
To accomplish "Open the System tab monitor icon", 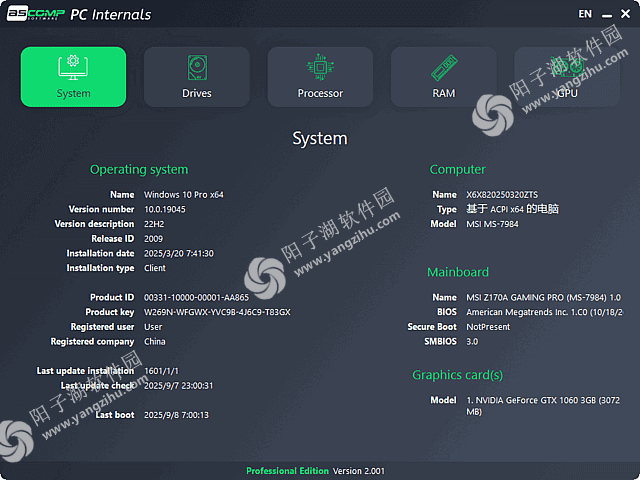I will tap(73, 67).
